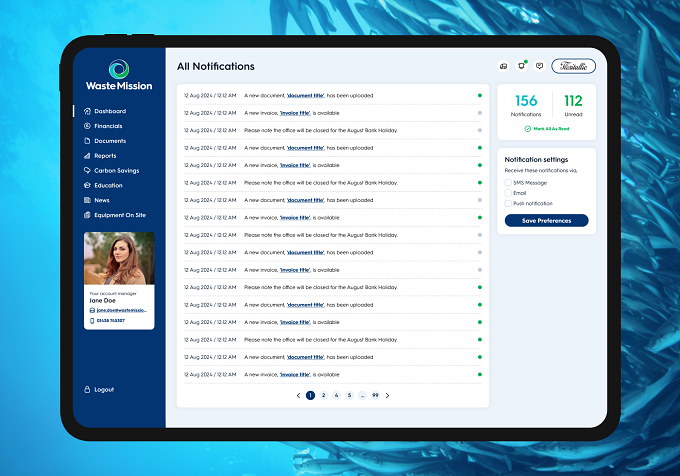This screenshot has height=476, width=680.
Task: Check the Push notification box
Action: (x=508, y=203)
